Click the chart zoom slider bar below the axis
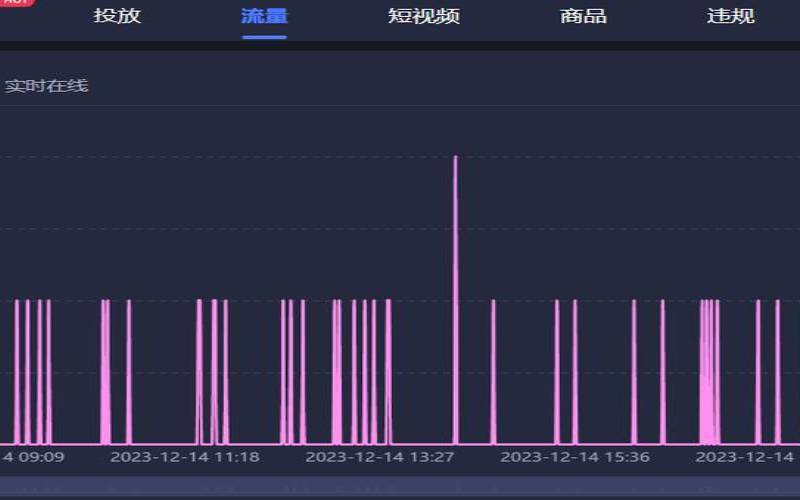 click(x=400, y=485)
